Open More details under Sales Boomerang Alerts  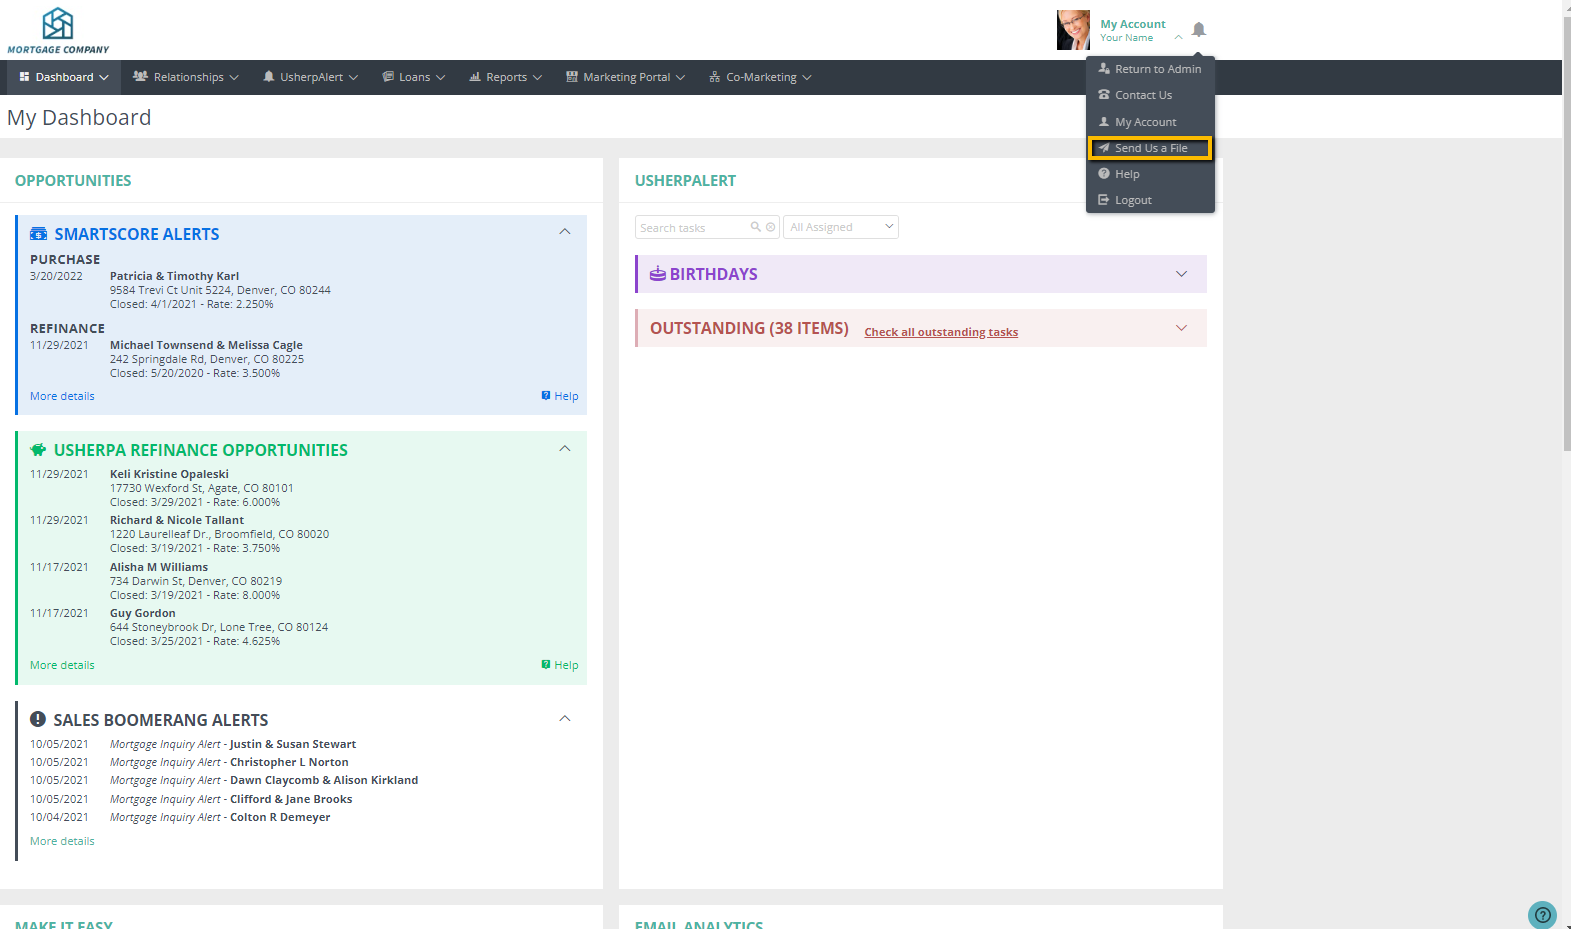pyautogui.click(x=62, y=841)
